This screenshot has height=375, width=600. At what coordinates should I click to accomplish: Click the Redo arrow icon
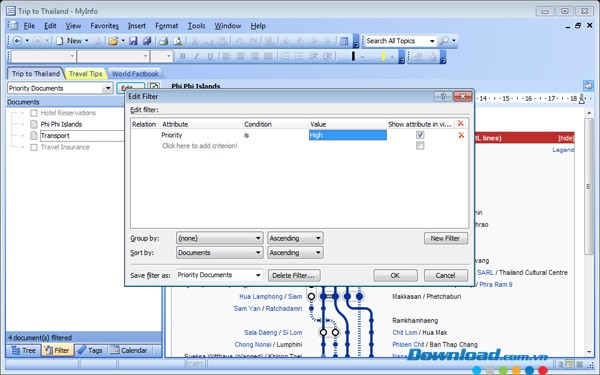pyautogui.click(x=253, y=41)
